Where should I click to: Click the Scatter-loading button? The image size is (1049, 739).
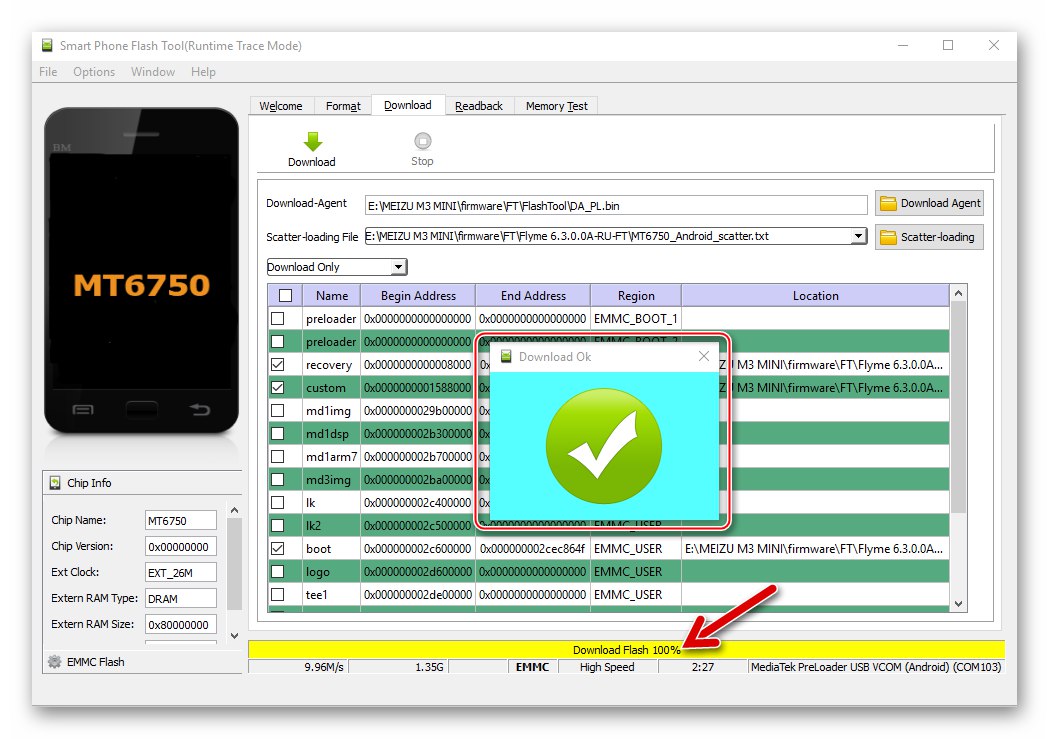point(929,237)
